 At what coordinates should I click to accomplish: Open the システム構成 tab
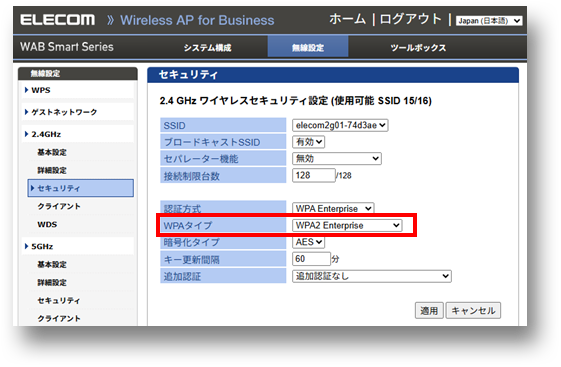(x=208, y=48)
